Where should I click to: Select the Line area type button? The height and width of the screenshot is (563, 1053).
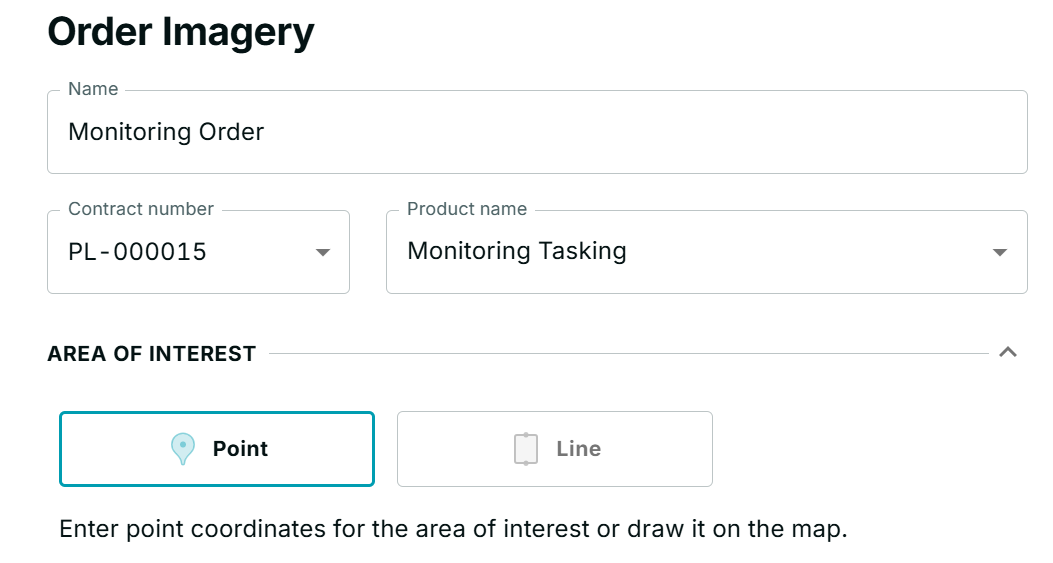click(555, 449)
